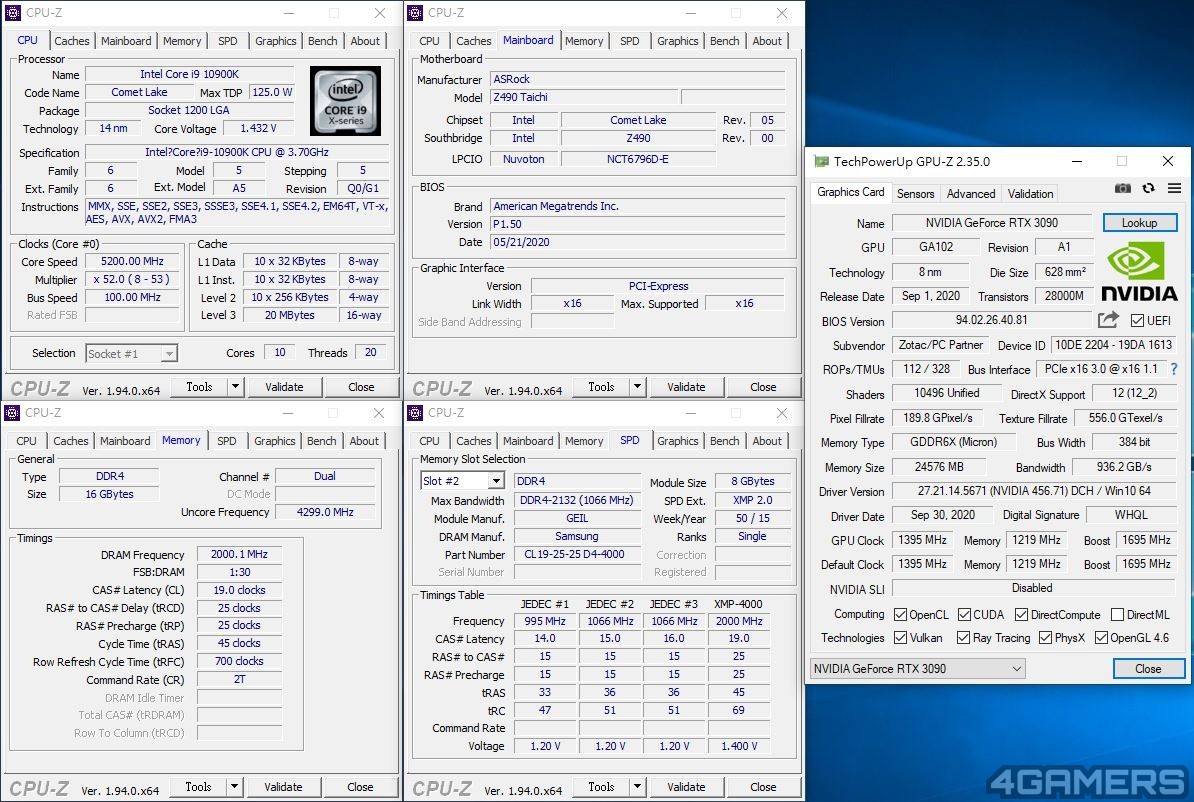Select the About tab in the CPU-Z Mainboard window
The image size is (1194, 802).
767,41
